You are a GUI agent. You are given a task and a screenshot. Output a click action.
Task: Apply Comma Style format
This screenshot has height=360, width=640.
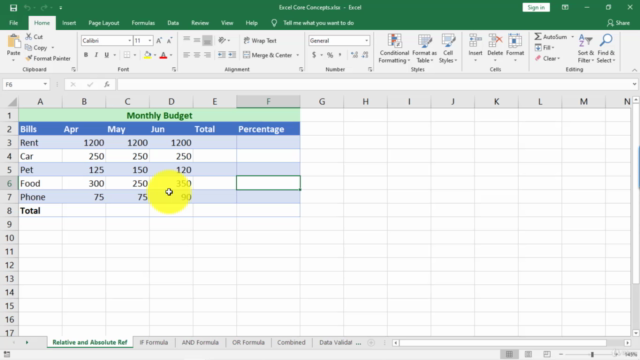pos(340,55)
